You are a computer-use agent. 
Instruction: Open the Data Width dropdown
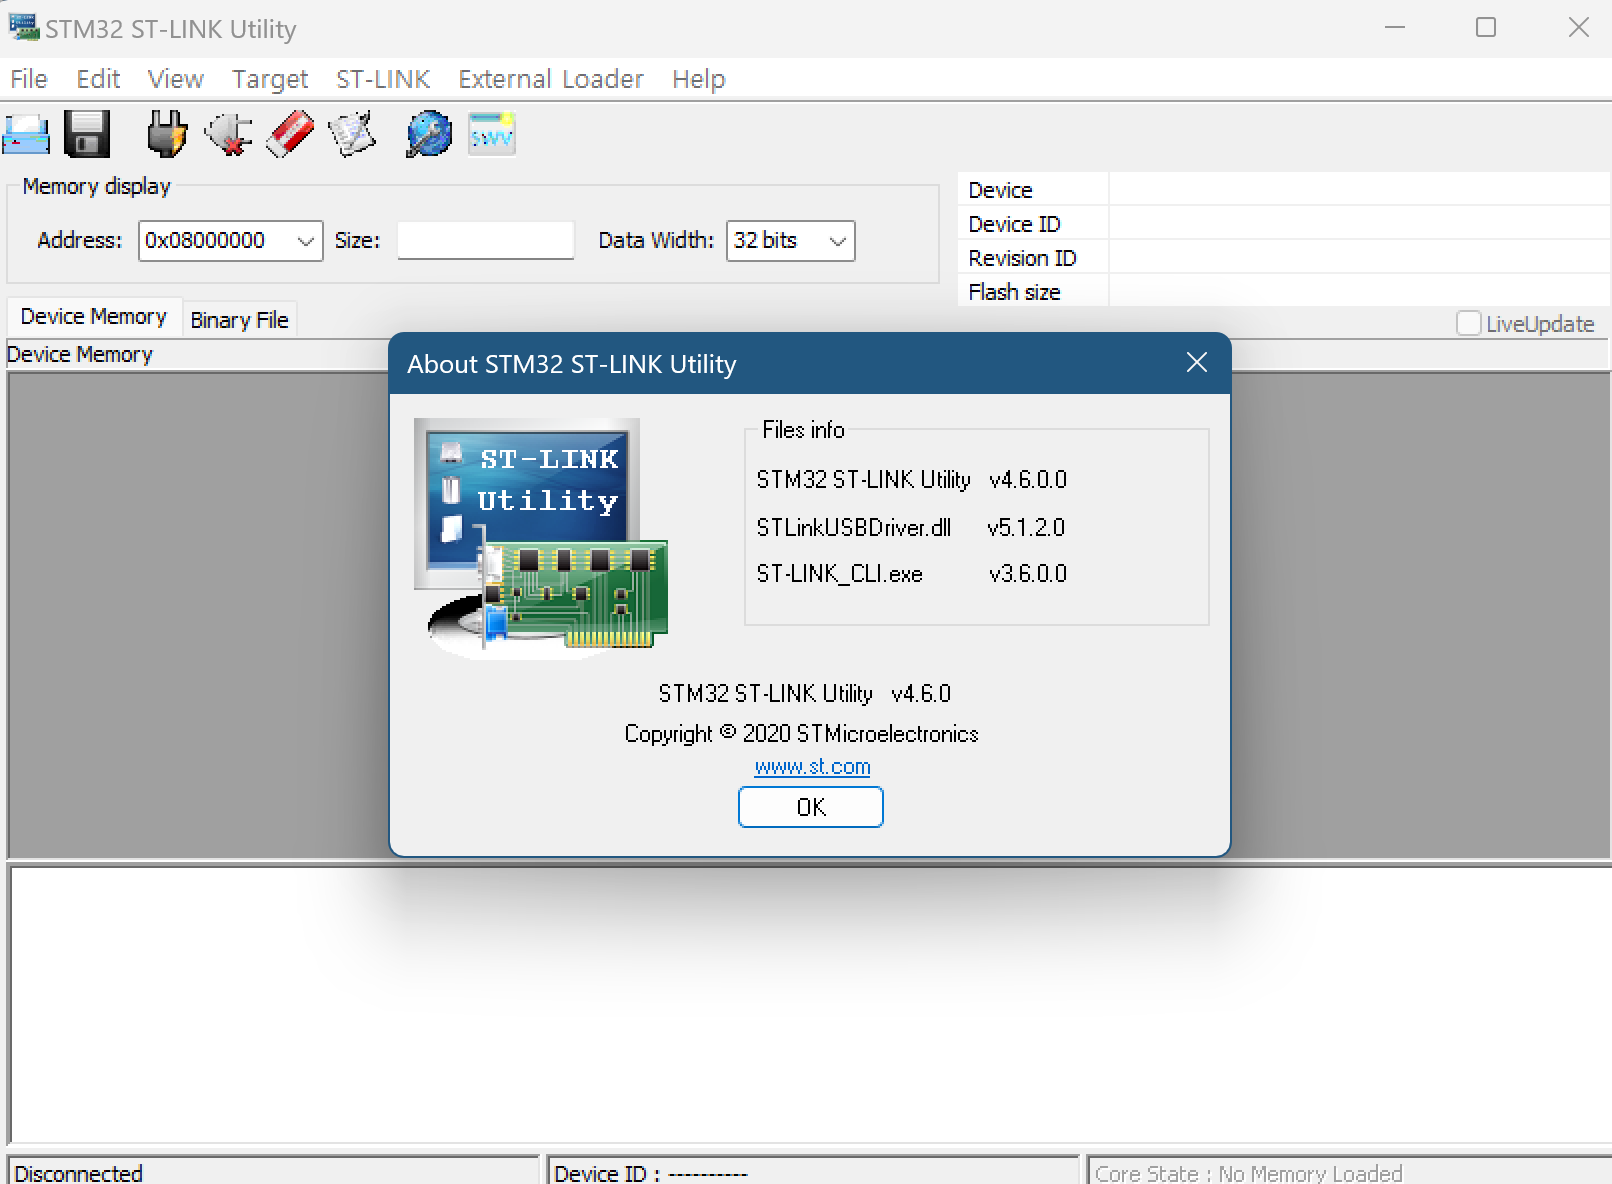point(790,241)
